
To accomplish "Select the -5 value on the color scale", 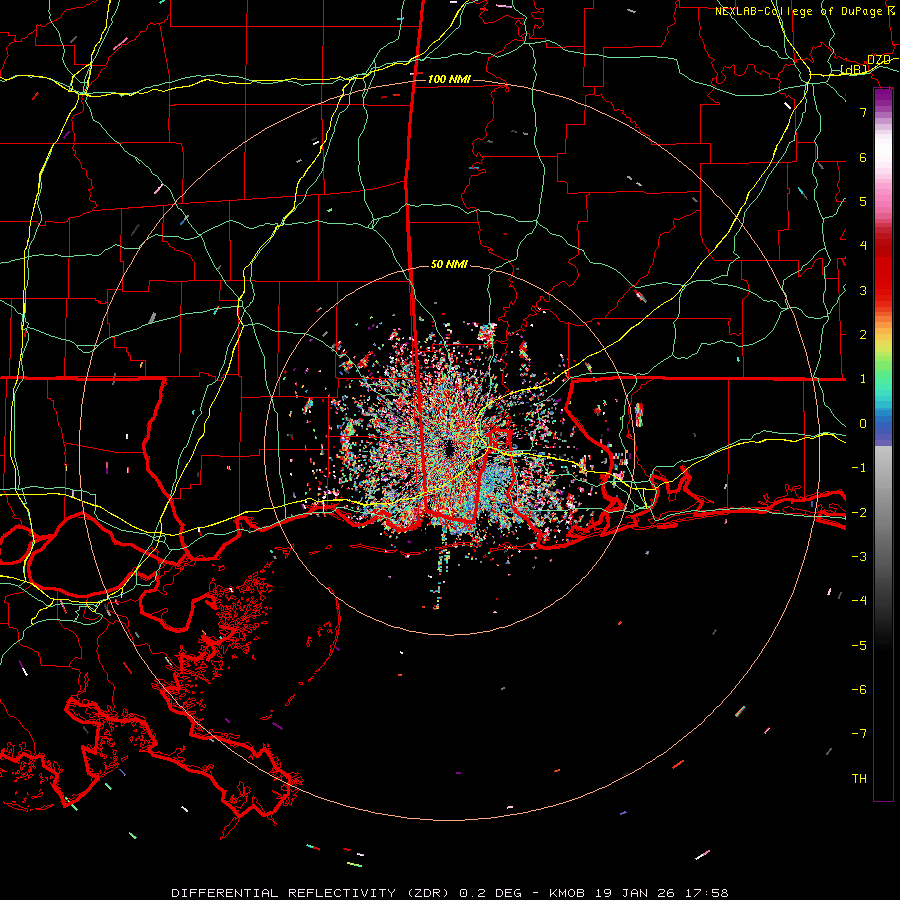I will pos(859,646).
